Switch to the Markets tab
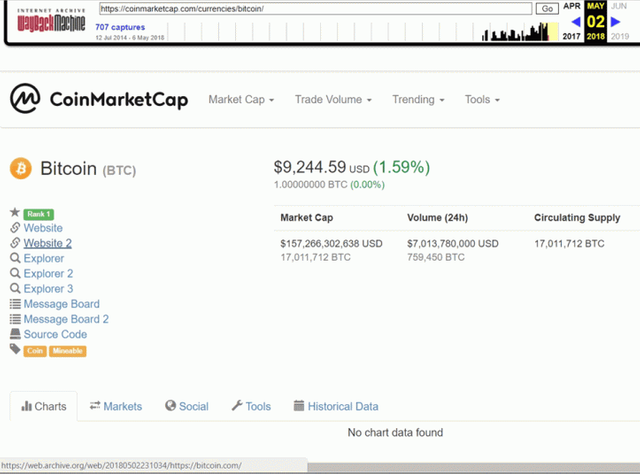 [x=116, y=406]
